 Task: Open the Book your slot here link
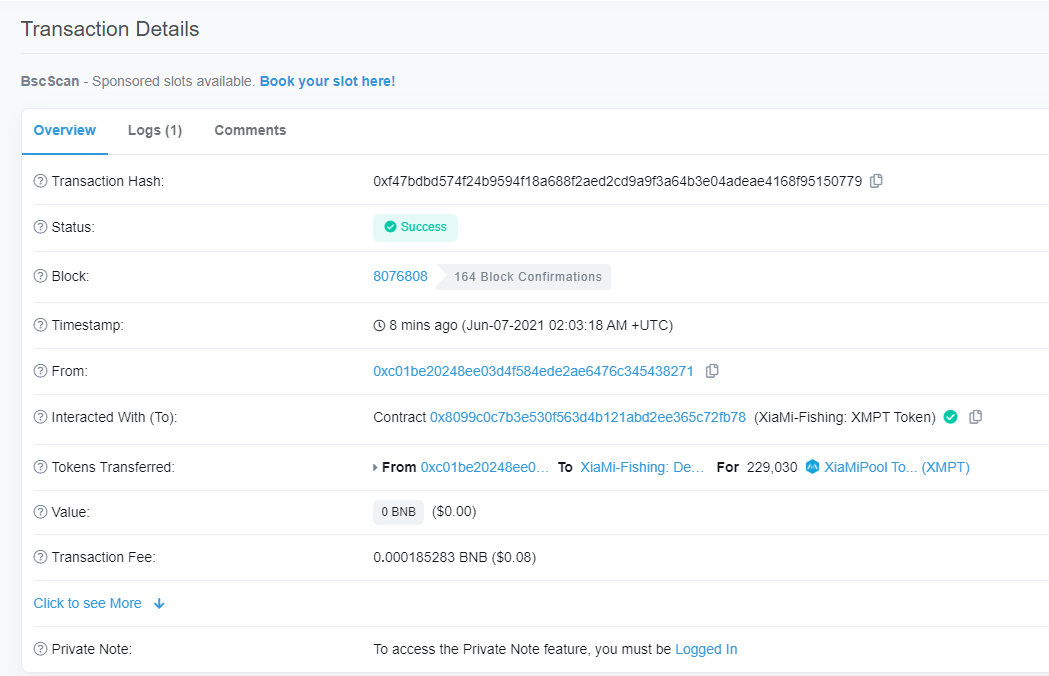327,81
